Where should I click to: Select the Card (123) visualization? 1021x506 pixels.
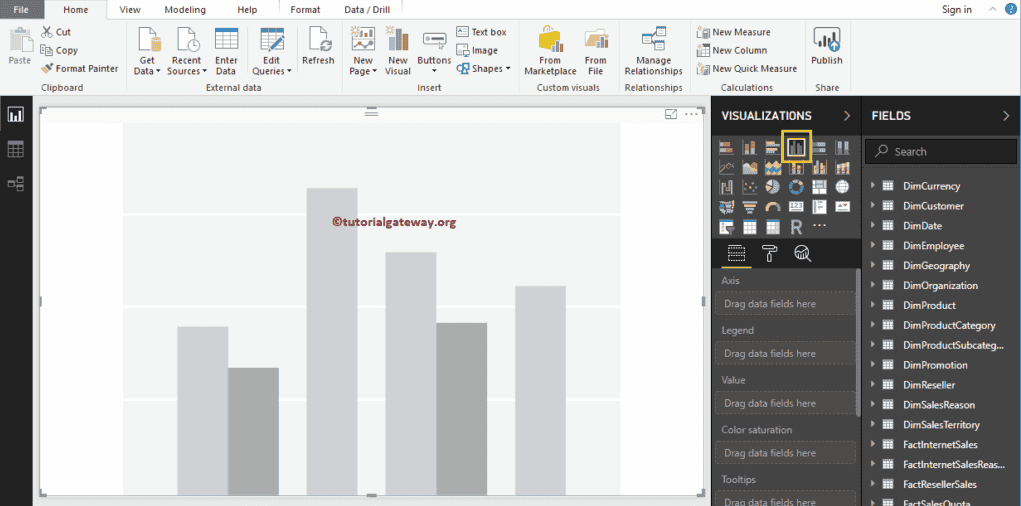(x=796, y=207)
